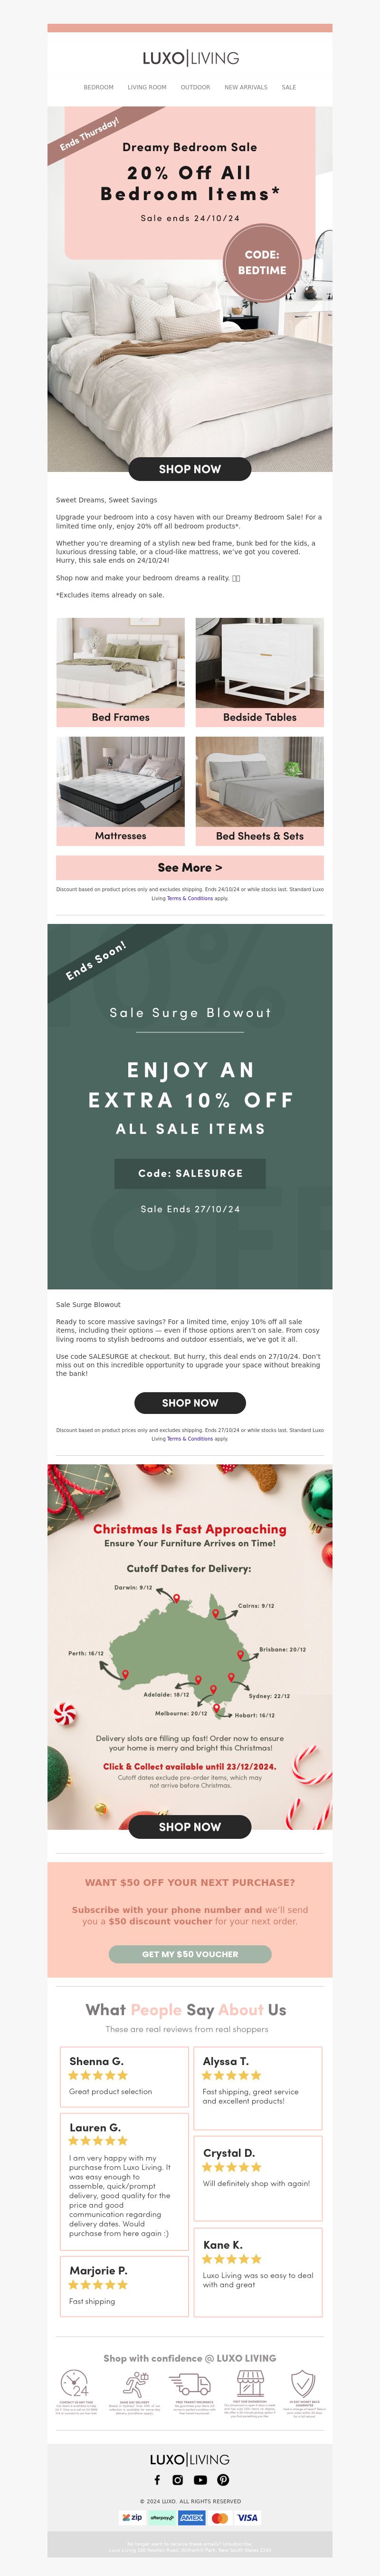The image size is (380, 2576).
Task: Open the Sale menu item
Action: 289,87
